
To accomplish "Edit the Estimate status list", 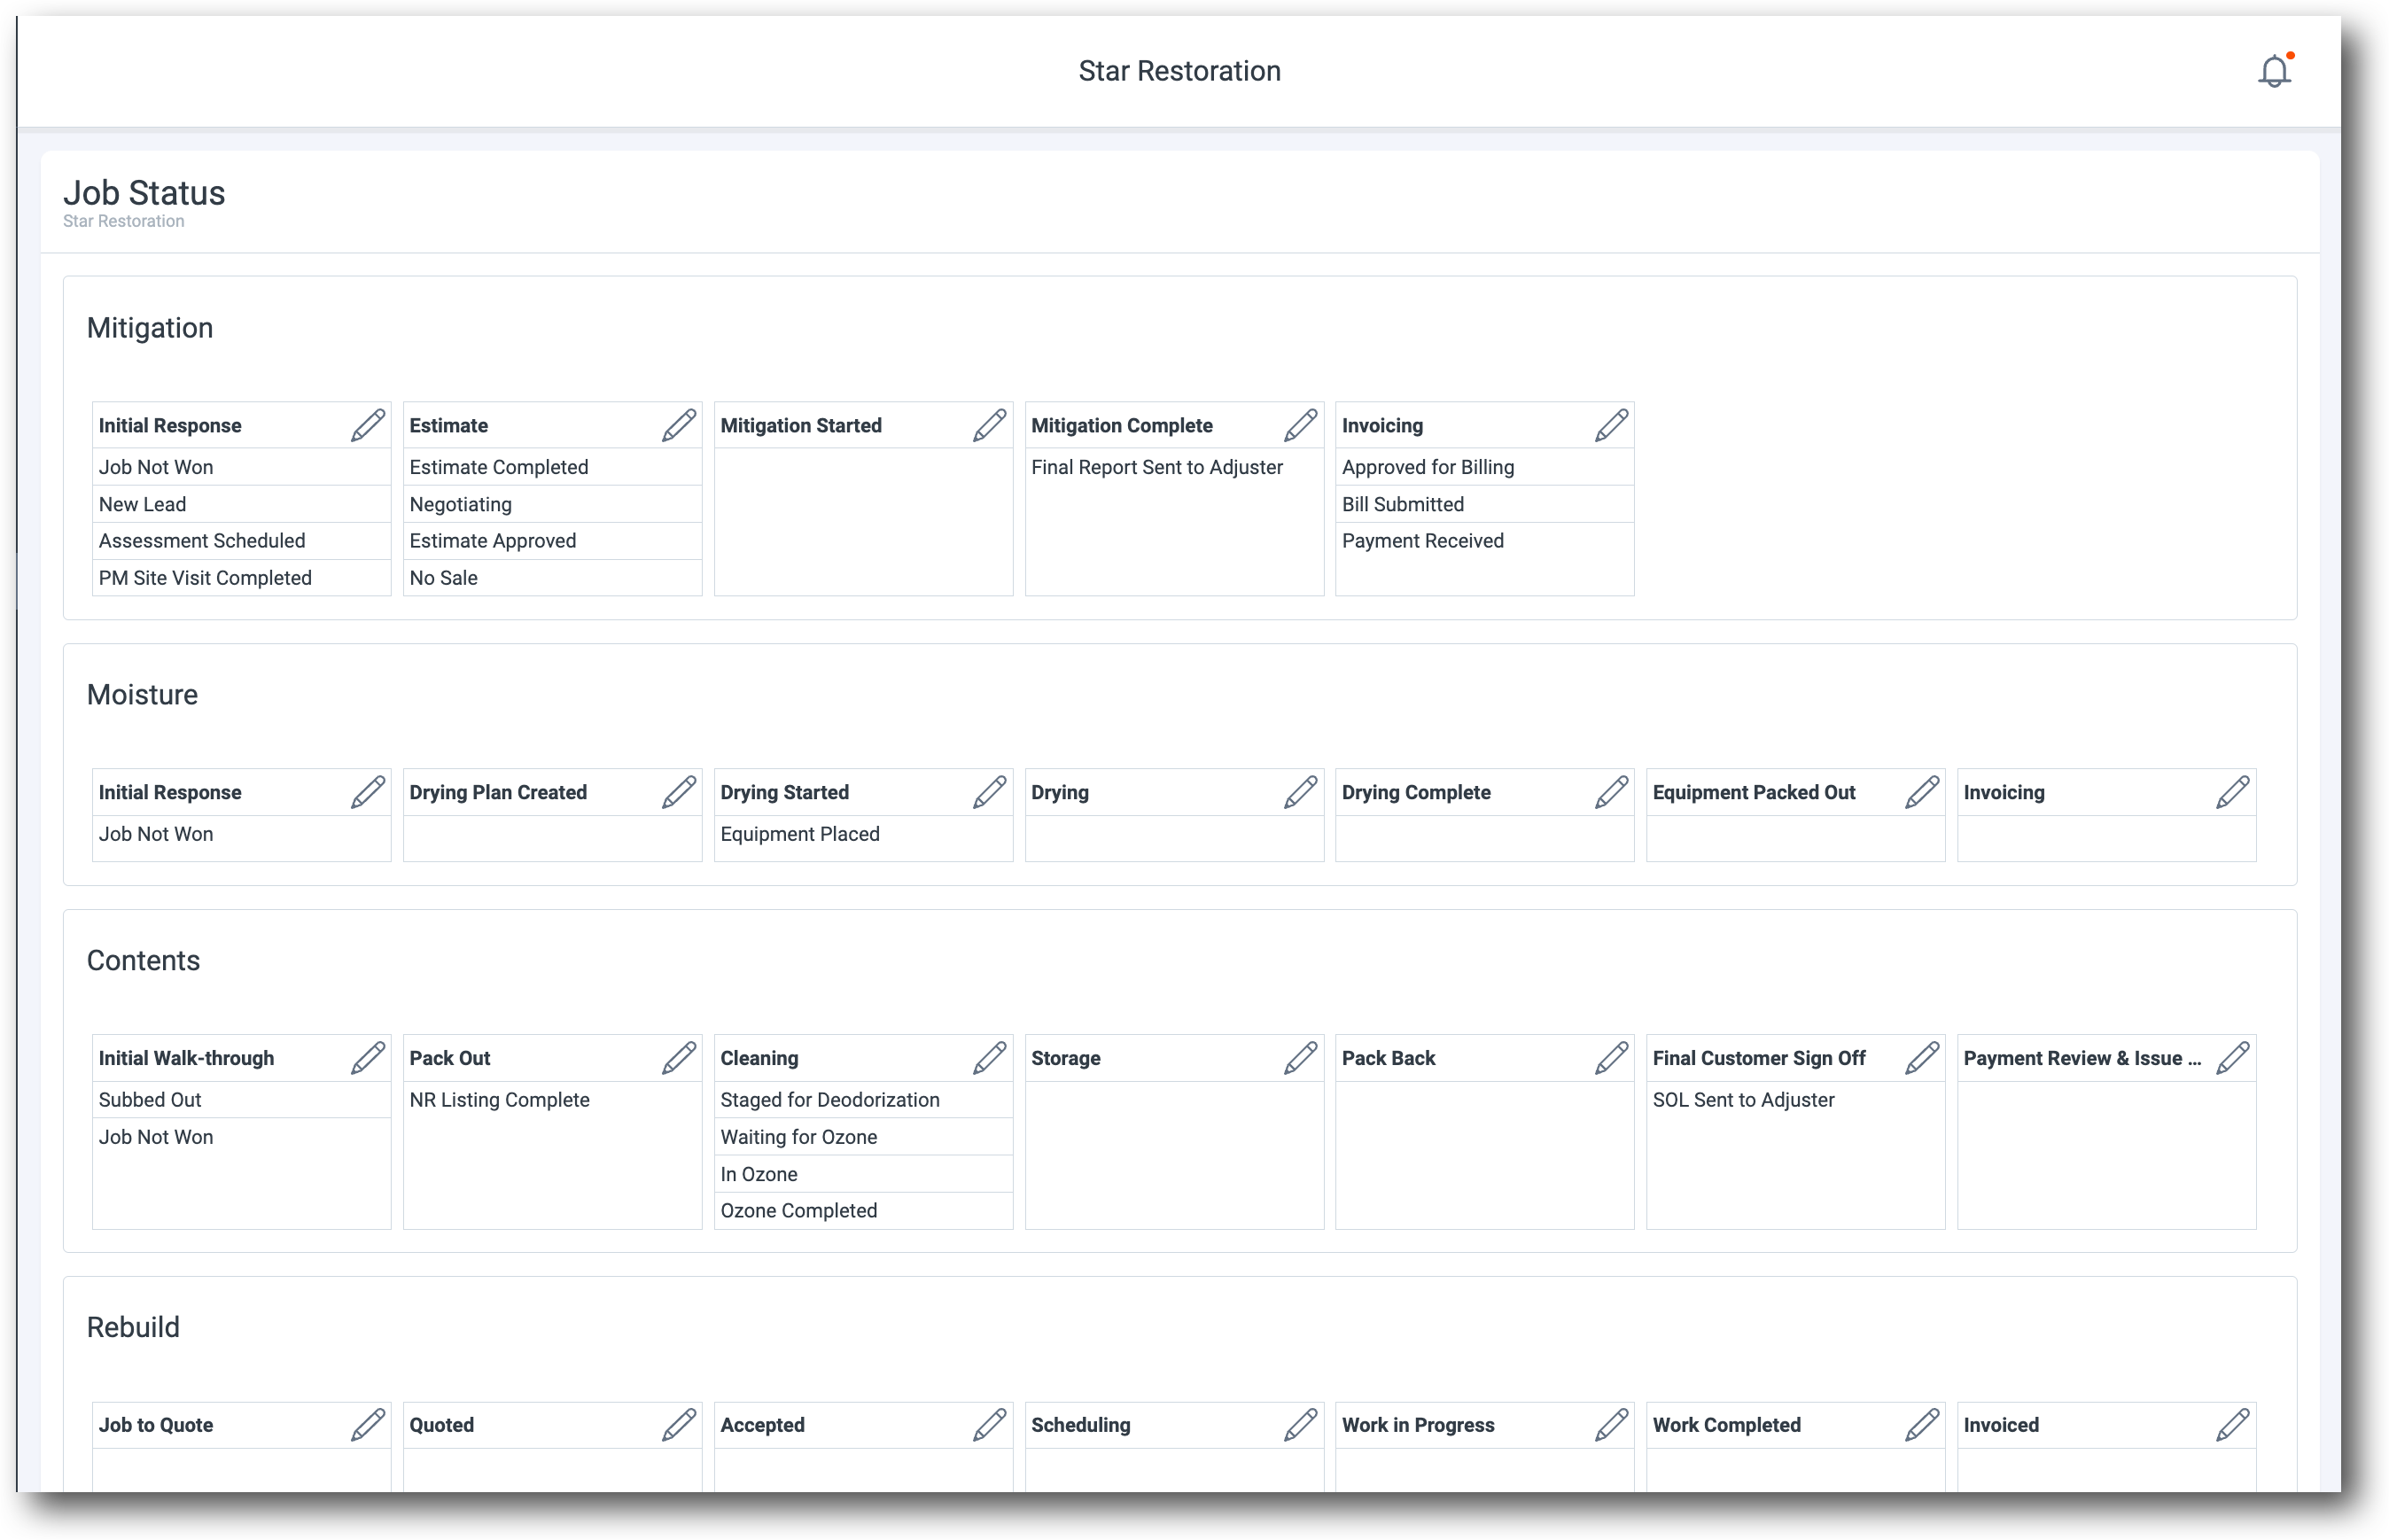I will (x=678, y=424).
